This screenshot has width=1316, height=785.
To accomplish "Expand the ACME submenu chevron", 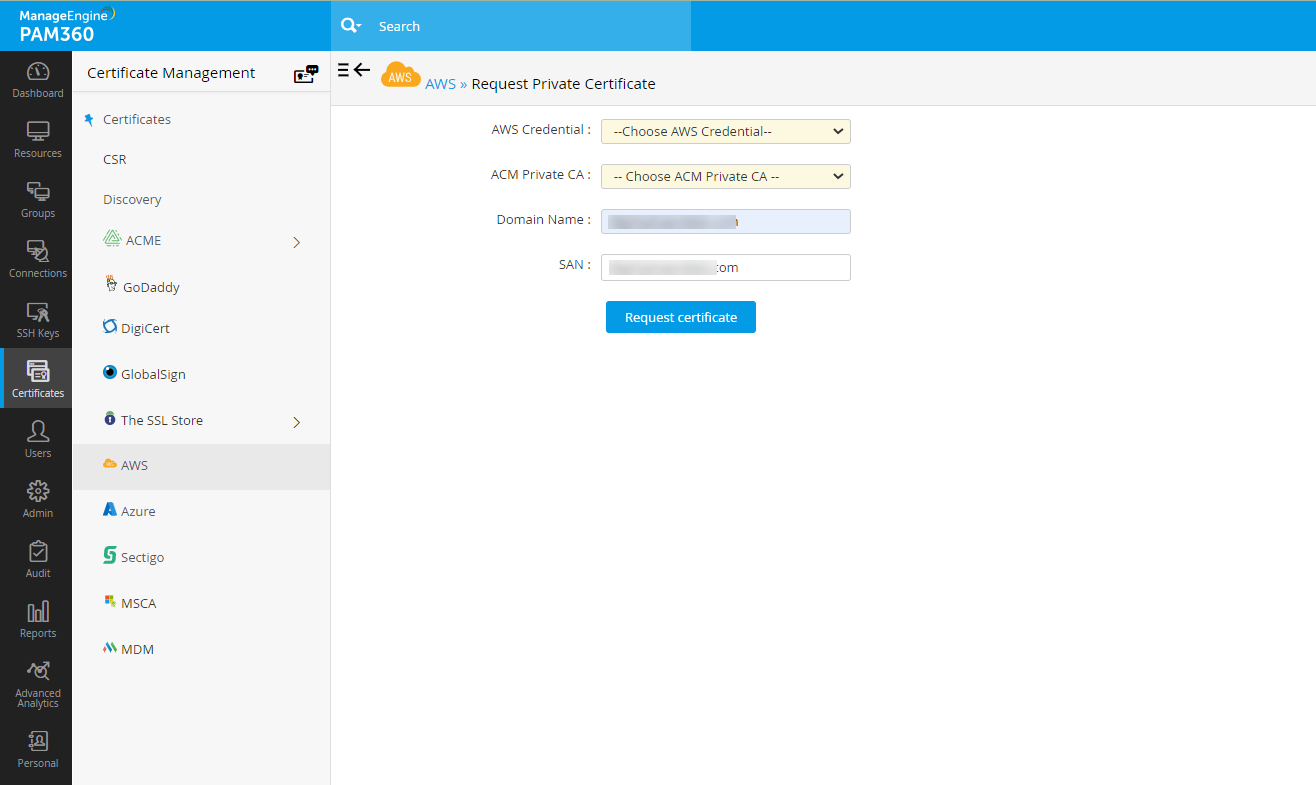I will tap(296, 242).
